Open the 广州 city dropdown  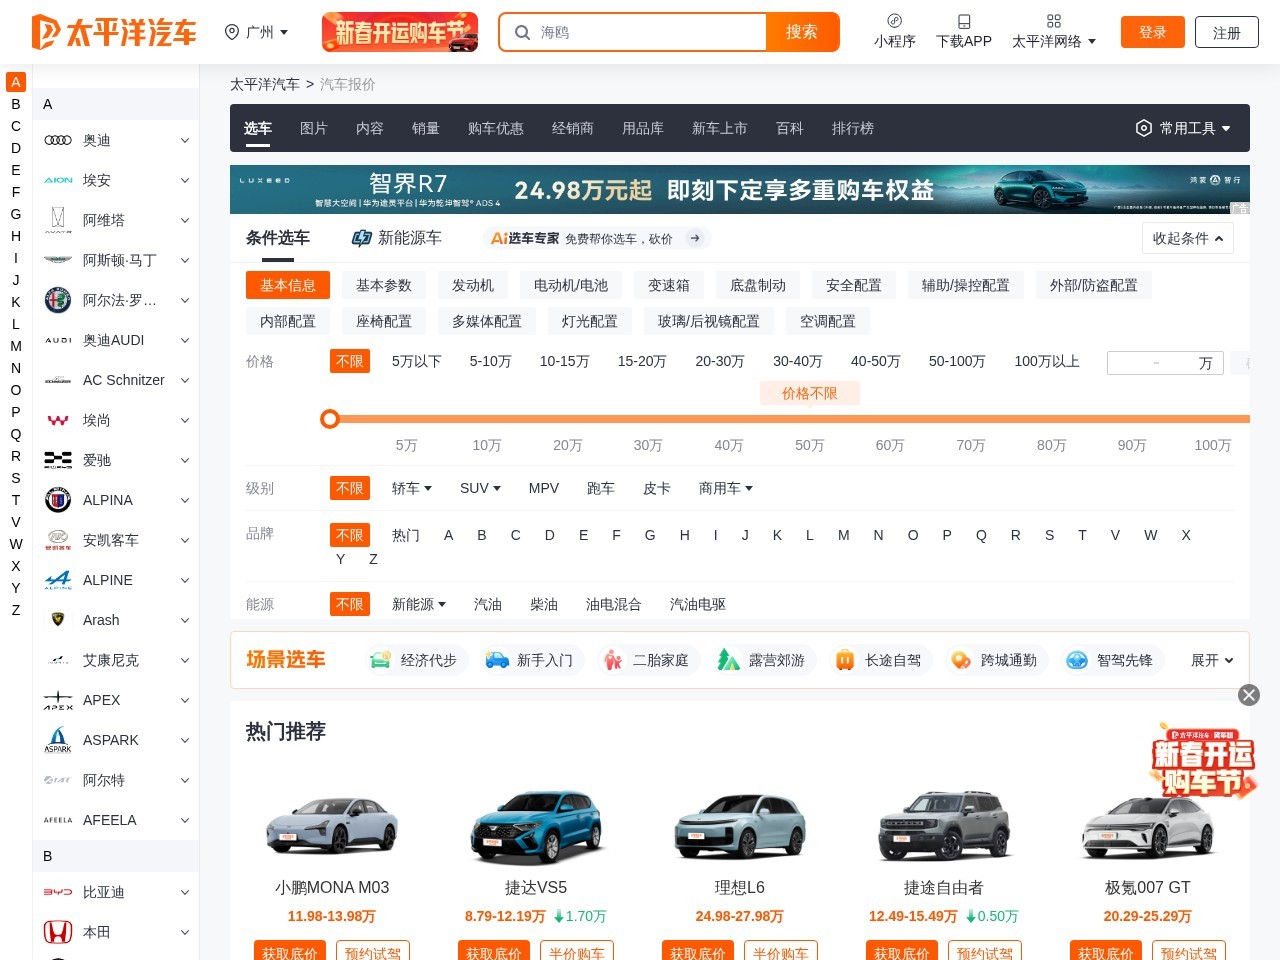[x=258, y=32]
